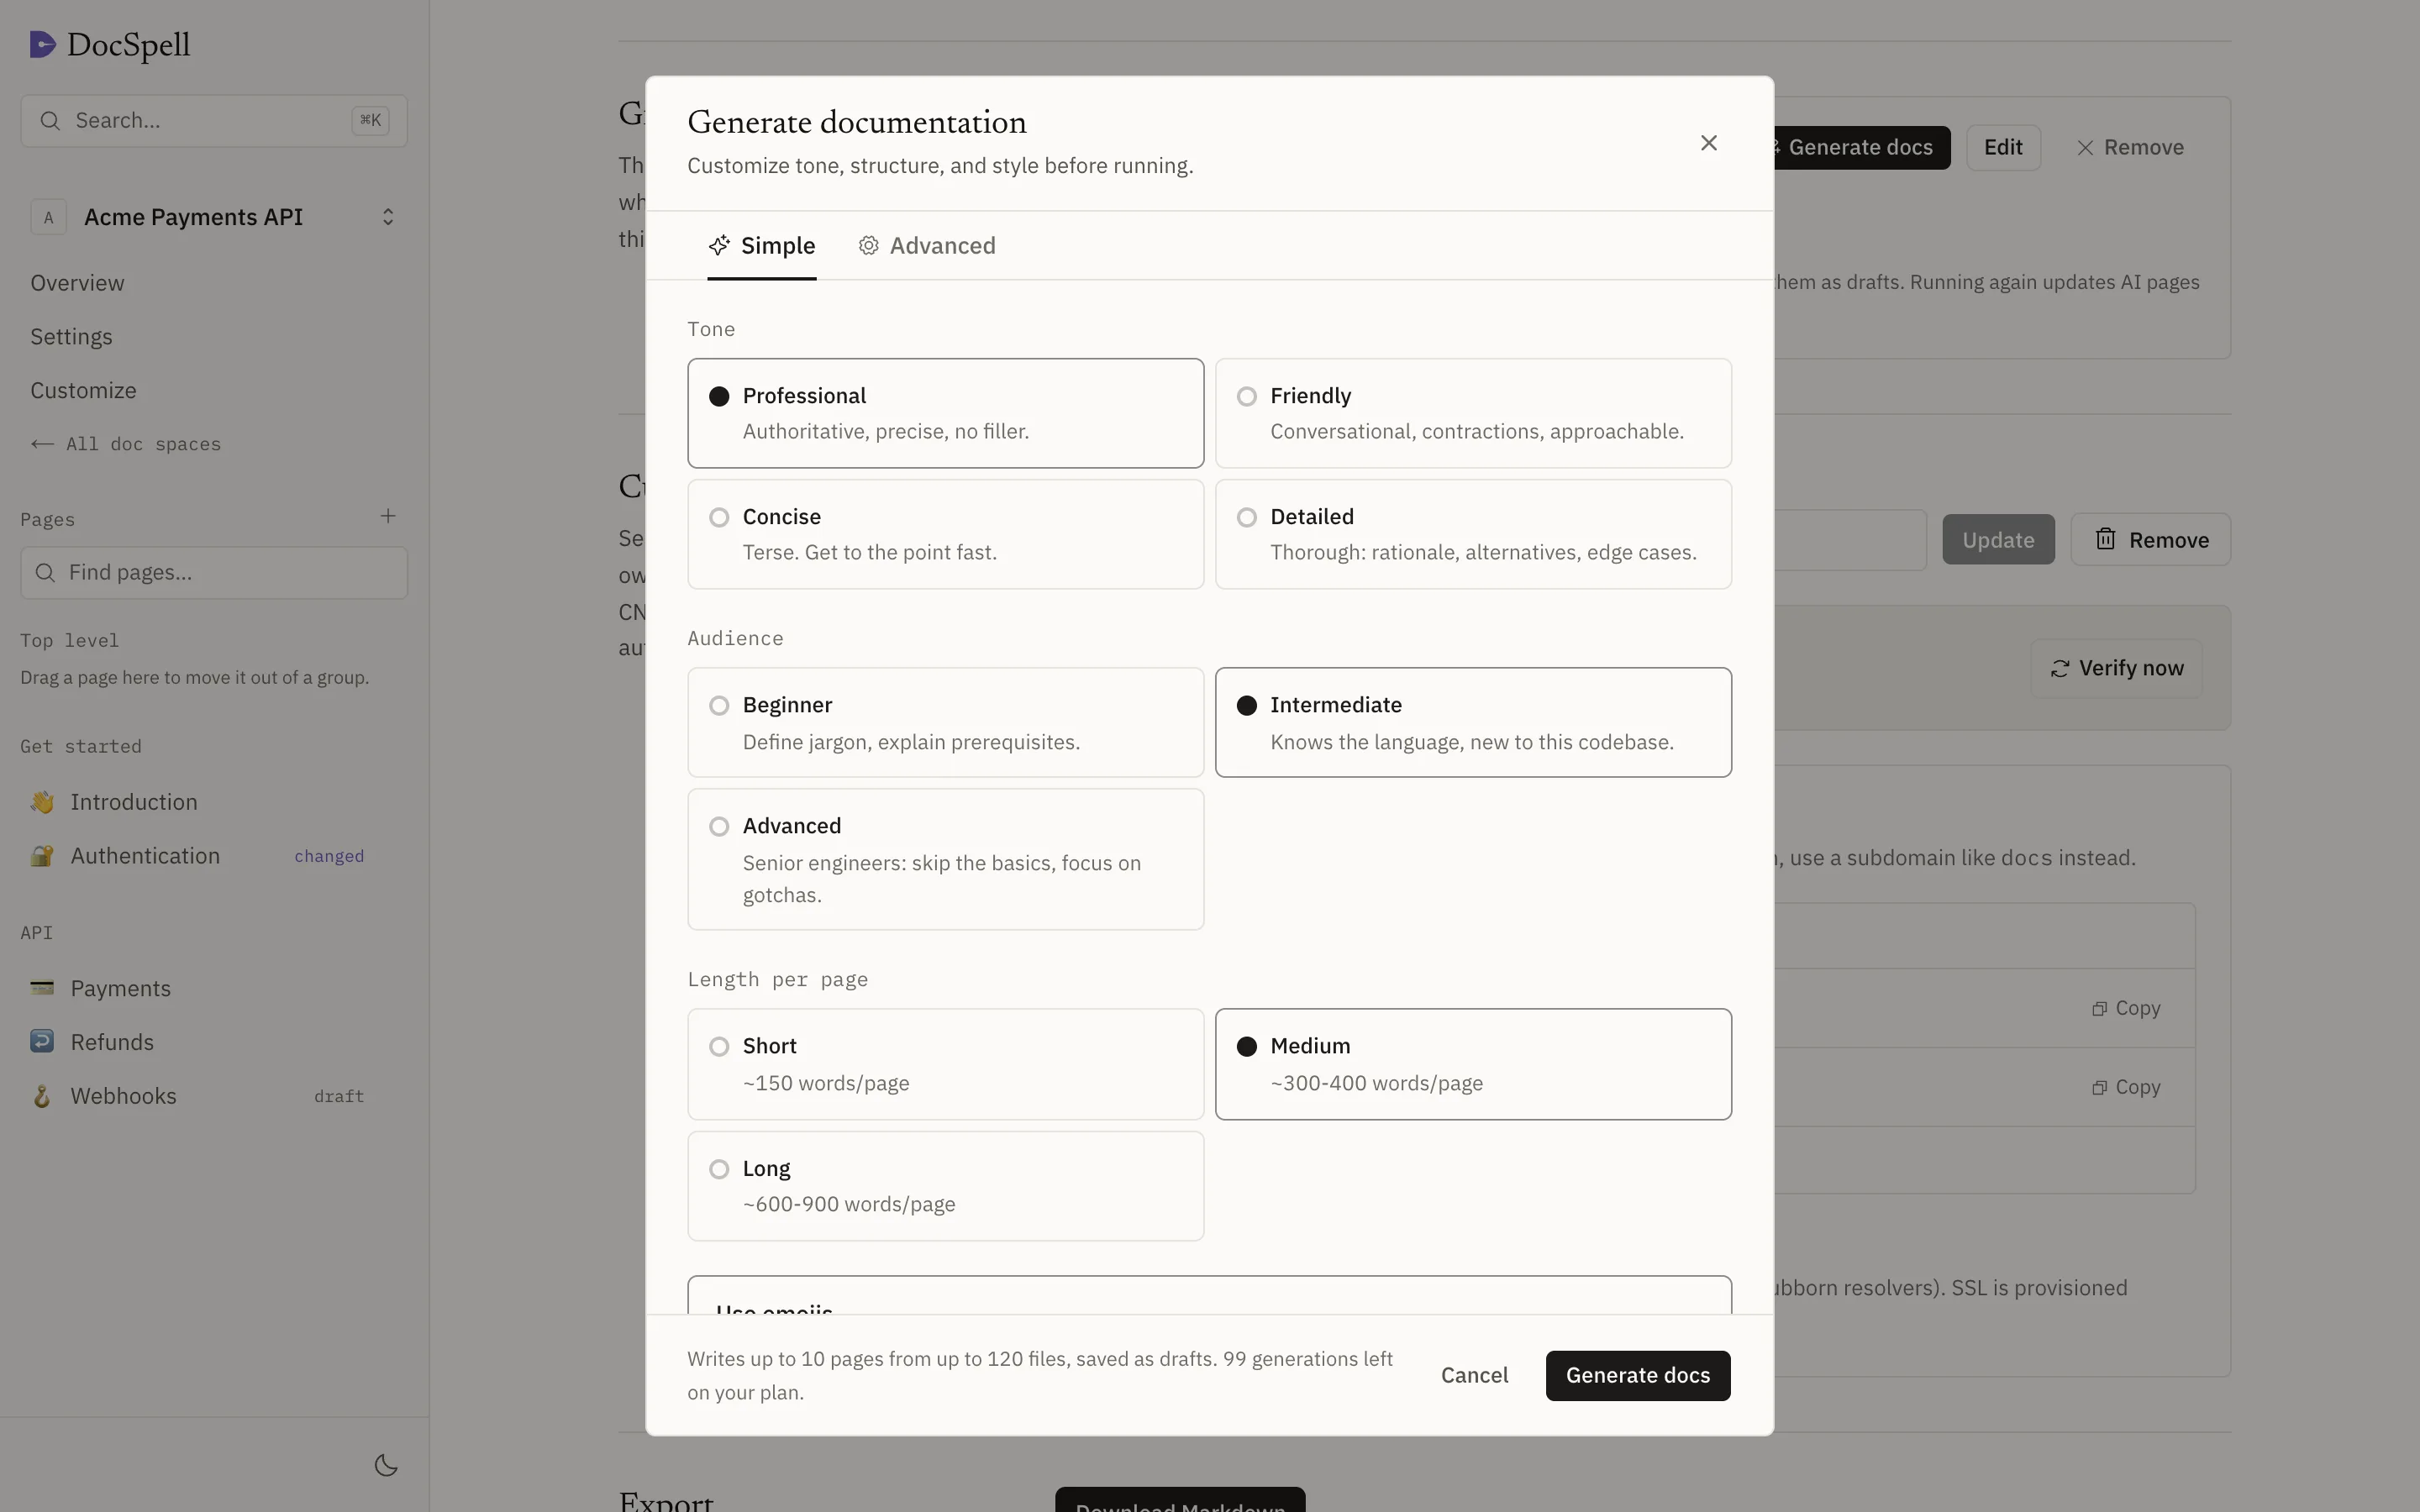Select the Concise tone option
The height and width of the screenshot is (1512, 2420).
click(x=945, y=534)
